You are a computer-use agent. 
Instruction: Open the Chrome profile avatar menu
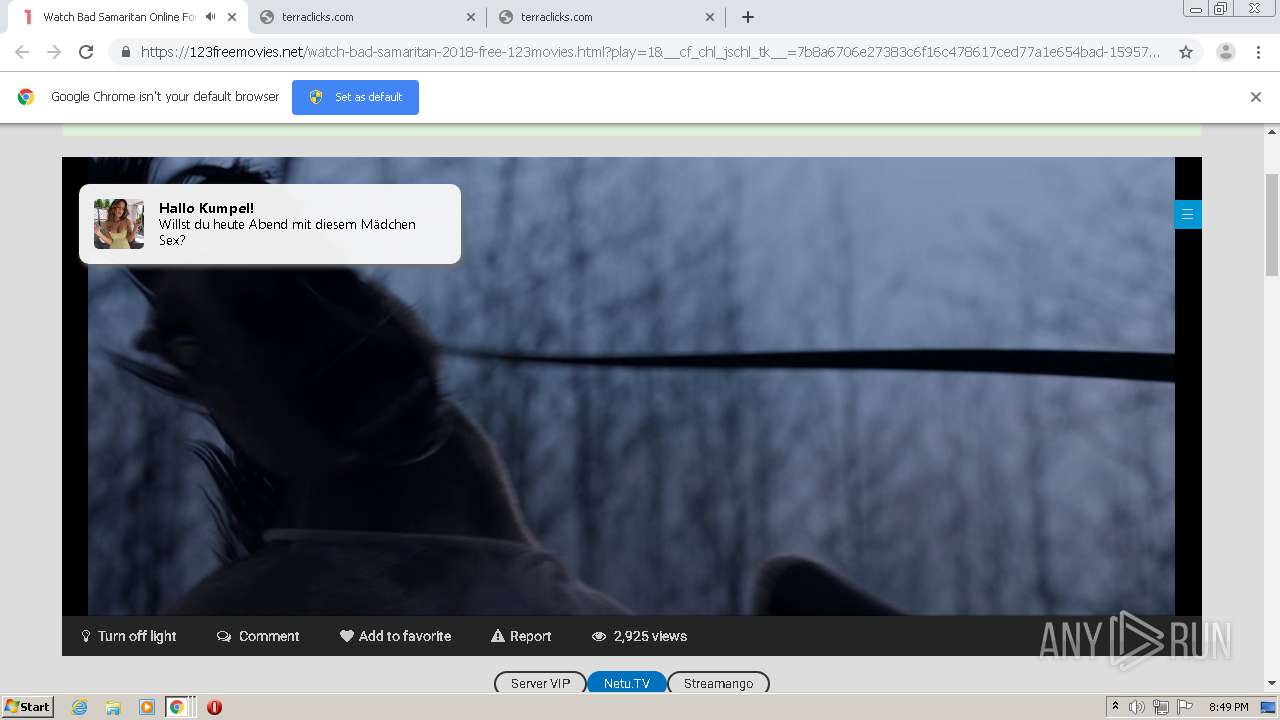pyautogui.click(x=1226, y=52)
